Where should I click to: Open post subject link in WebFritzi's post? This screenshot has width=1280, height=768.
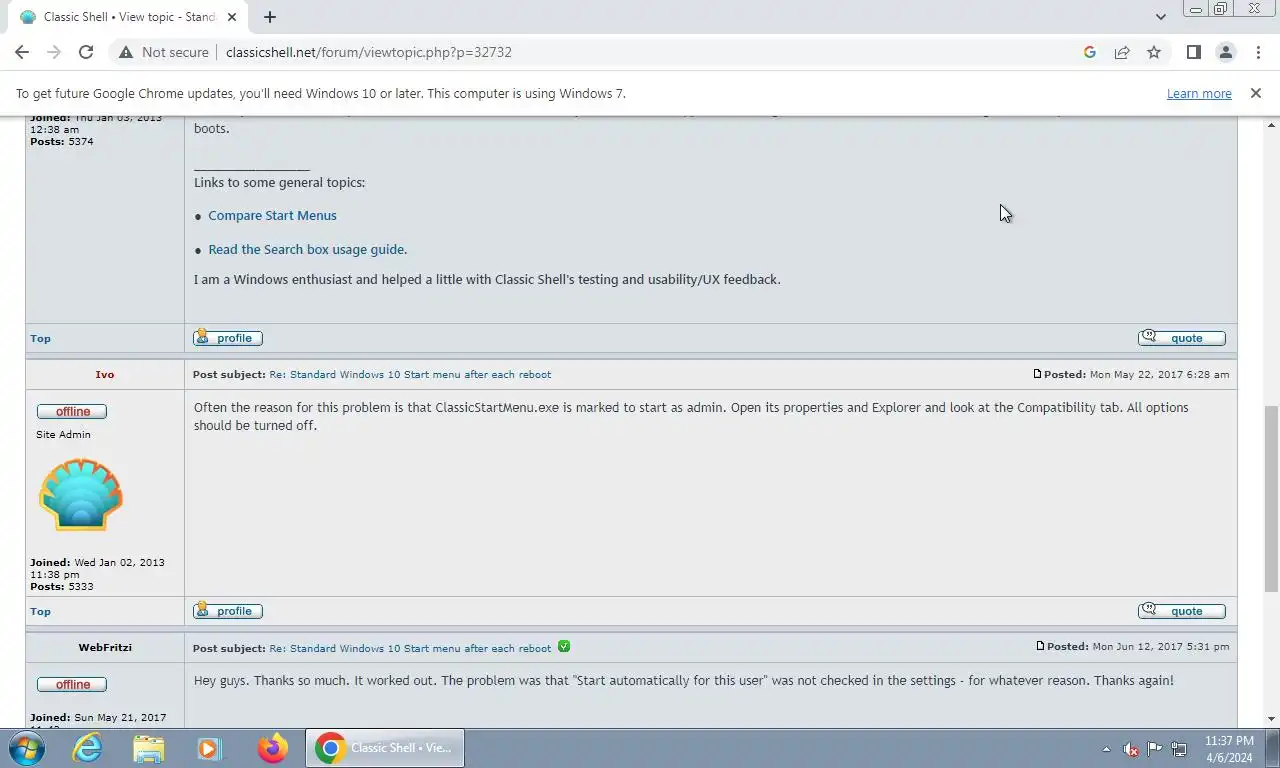click(410, 648)
